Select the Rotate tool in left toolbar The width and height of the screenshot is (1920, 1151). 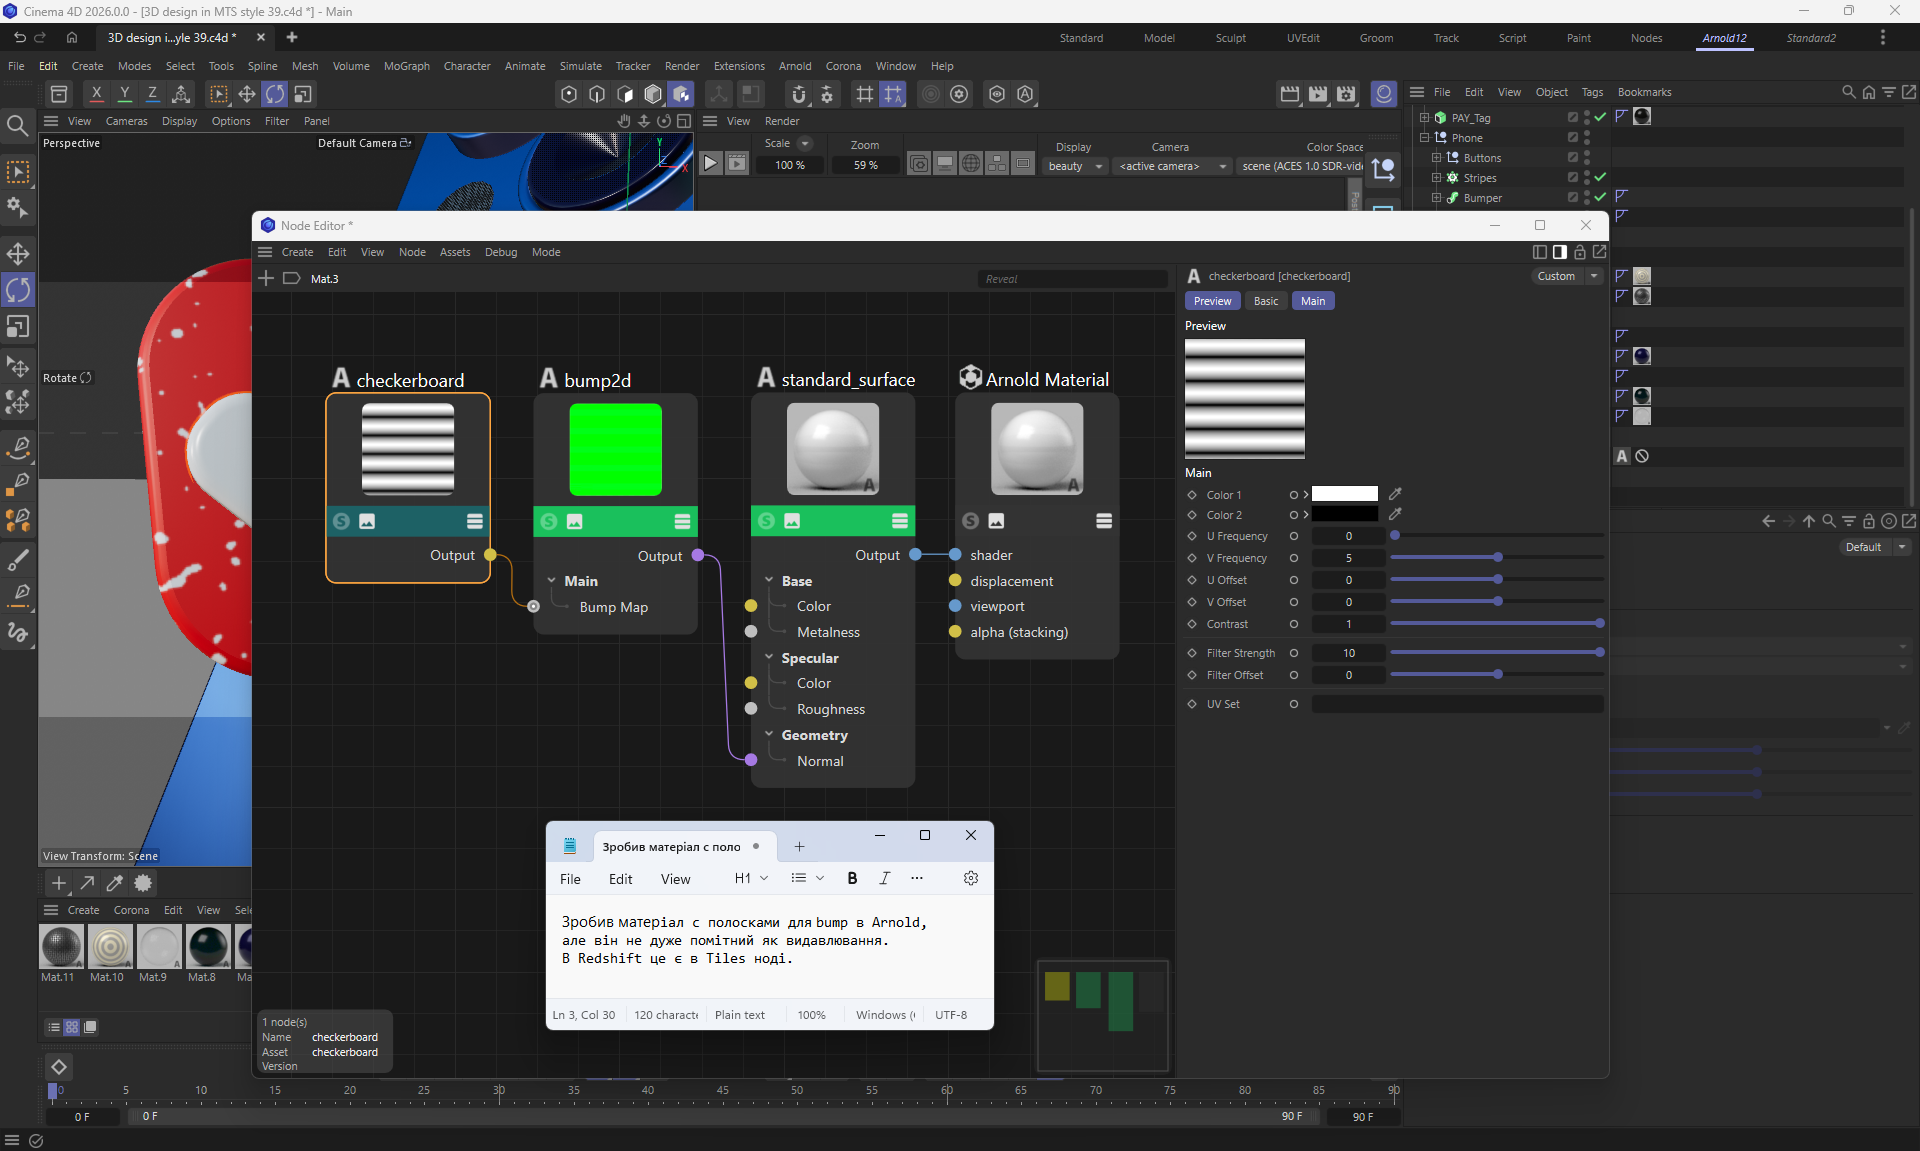[18, 290]
